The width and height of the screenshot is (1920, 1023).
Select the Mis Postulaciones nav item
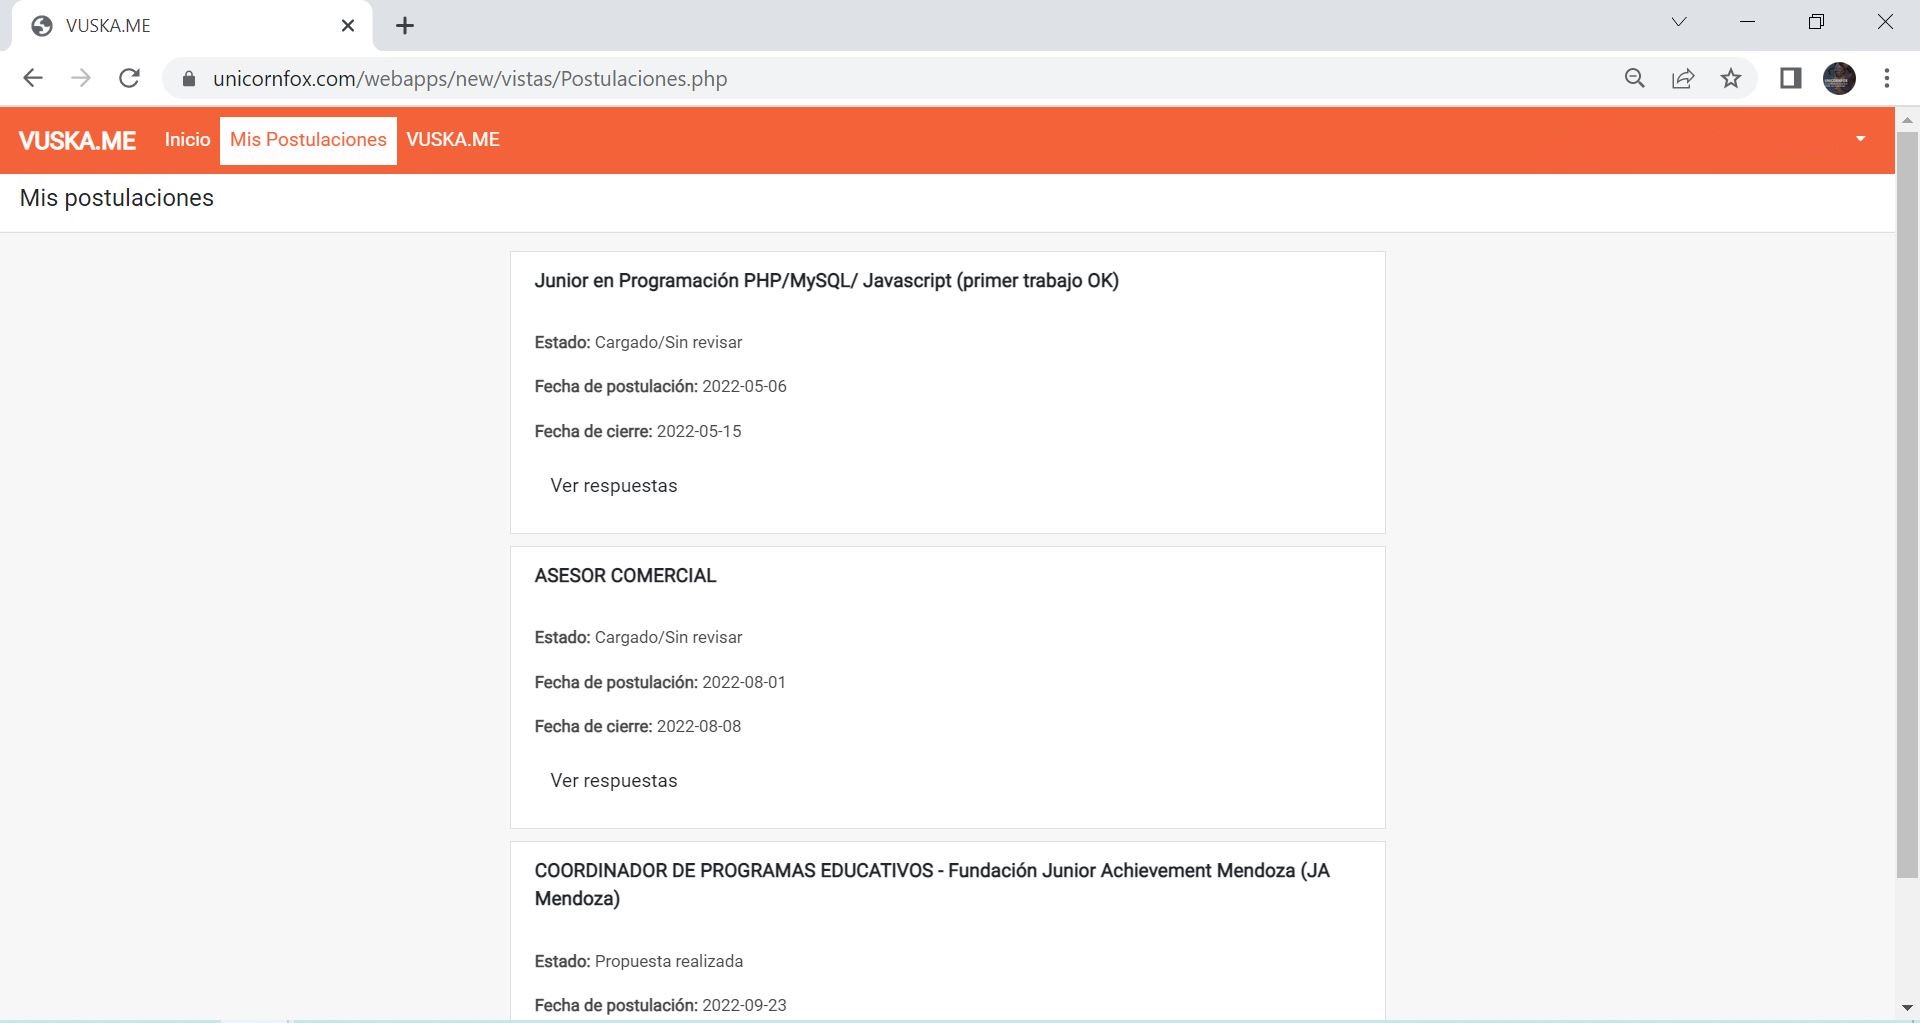[x=308, y=140]
